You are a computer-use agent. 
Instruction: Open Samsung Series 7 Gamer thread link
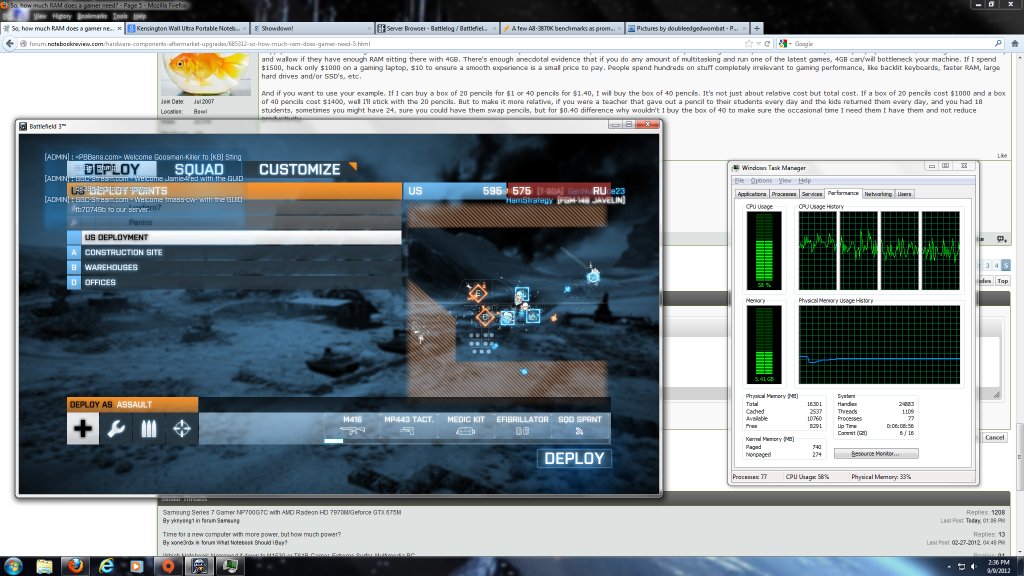point(281,513)
